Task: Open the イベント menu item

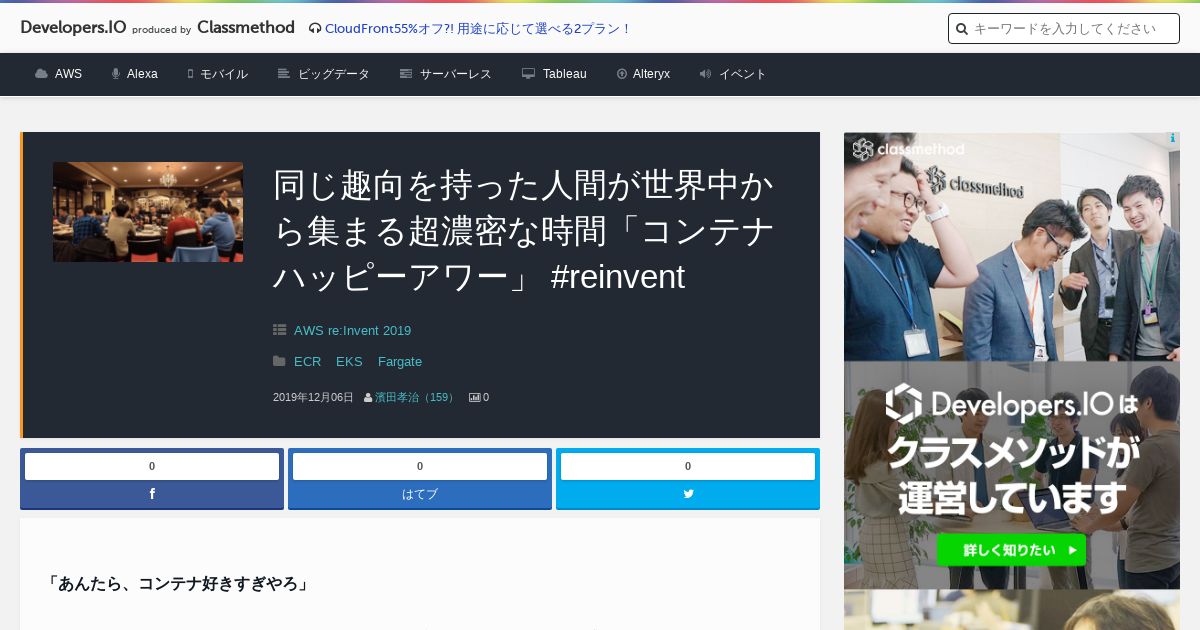Action: 743,74
